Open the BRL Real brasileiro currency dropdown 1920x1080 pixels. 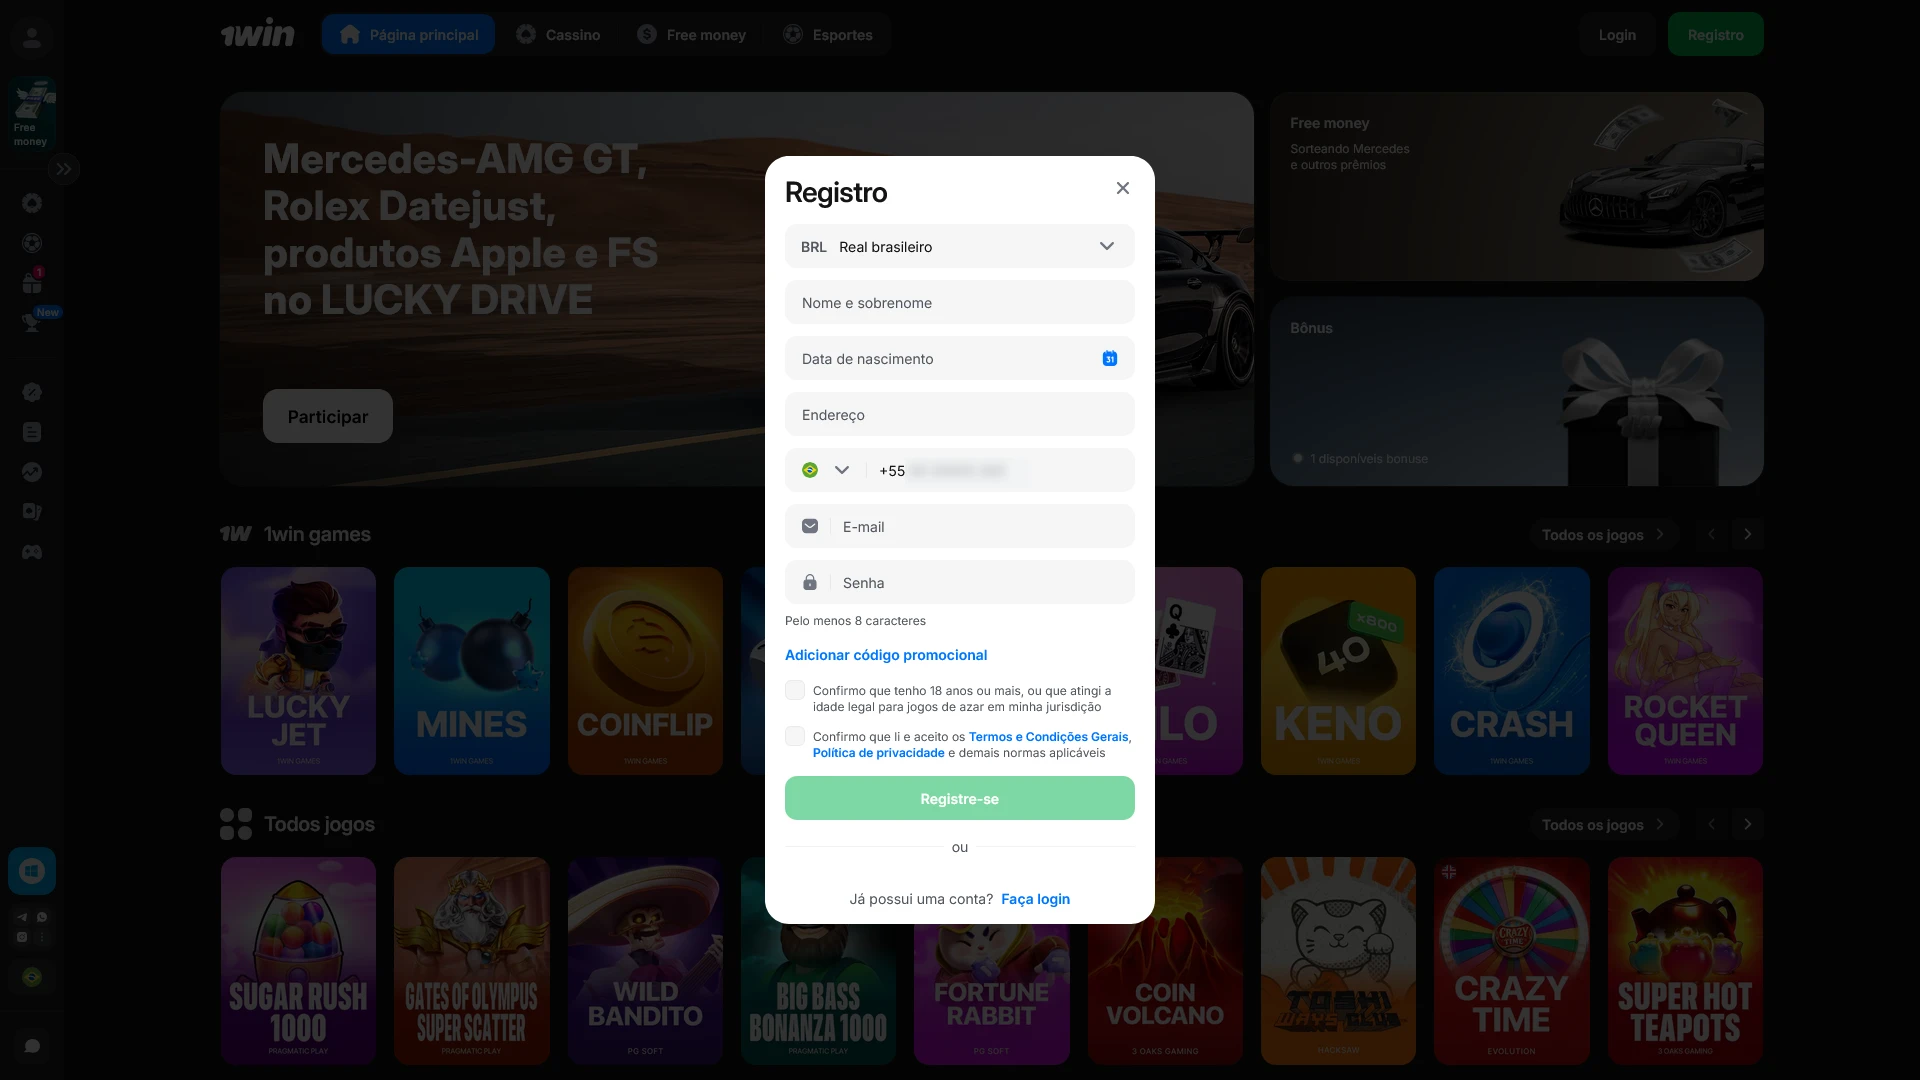click(960, 247)
